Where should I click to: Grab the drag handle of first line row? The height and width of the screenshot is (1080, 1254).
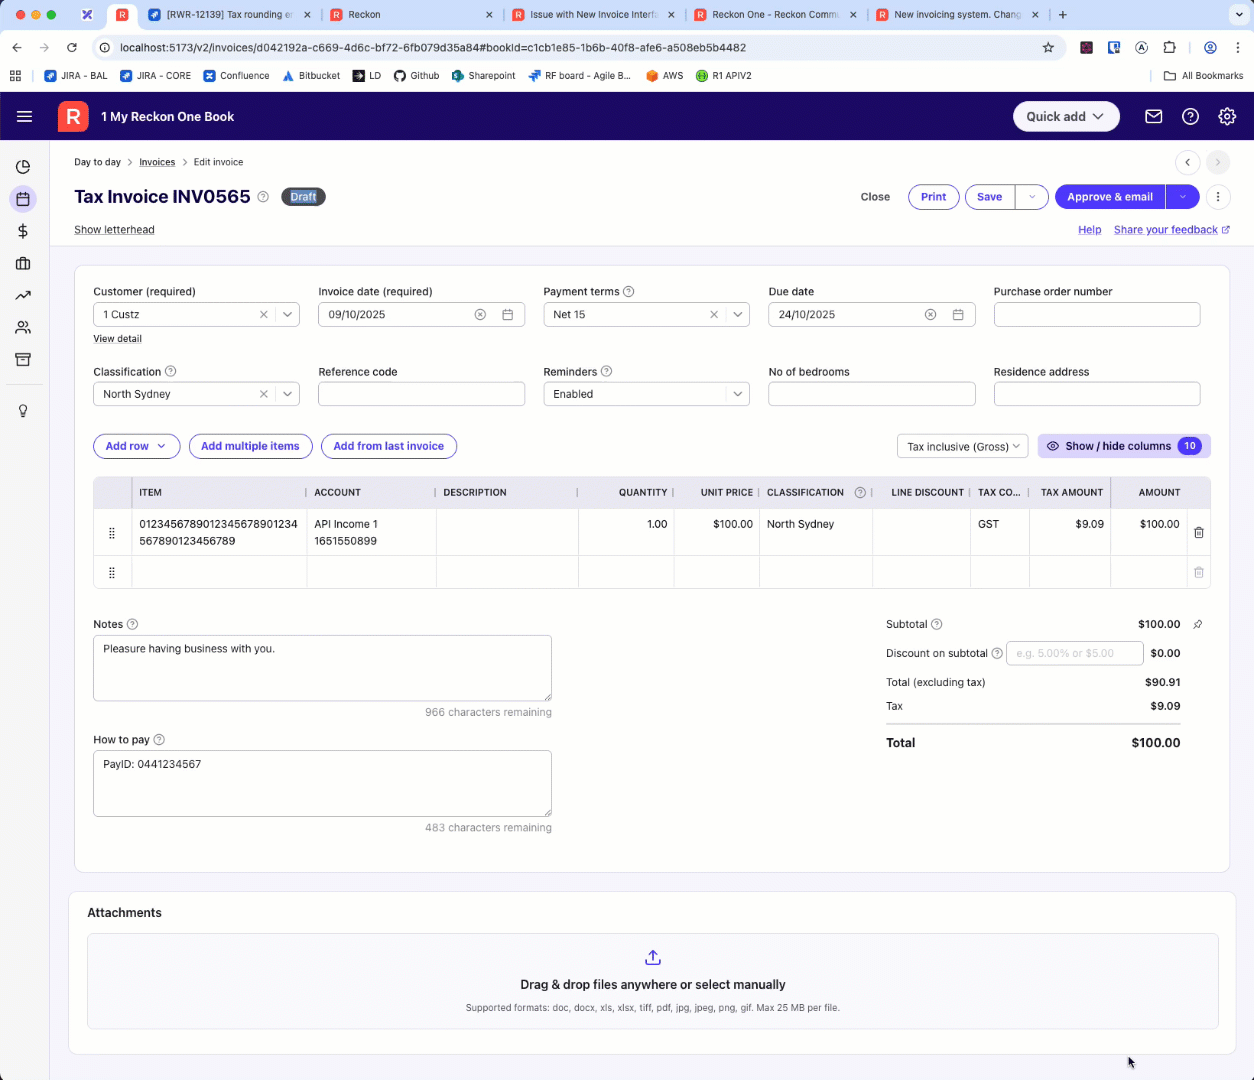[112, 533]
